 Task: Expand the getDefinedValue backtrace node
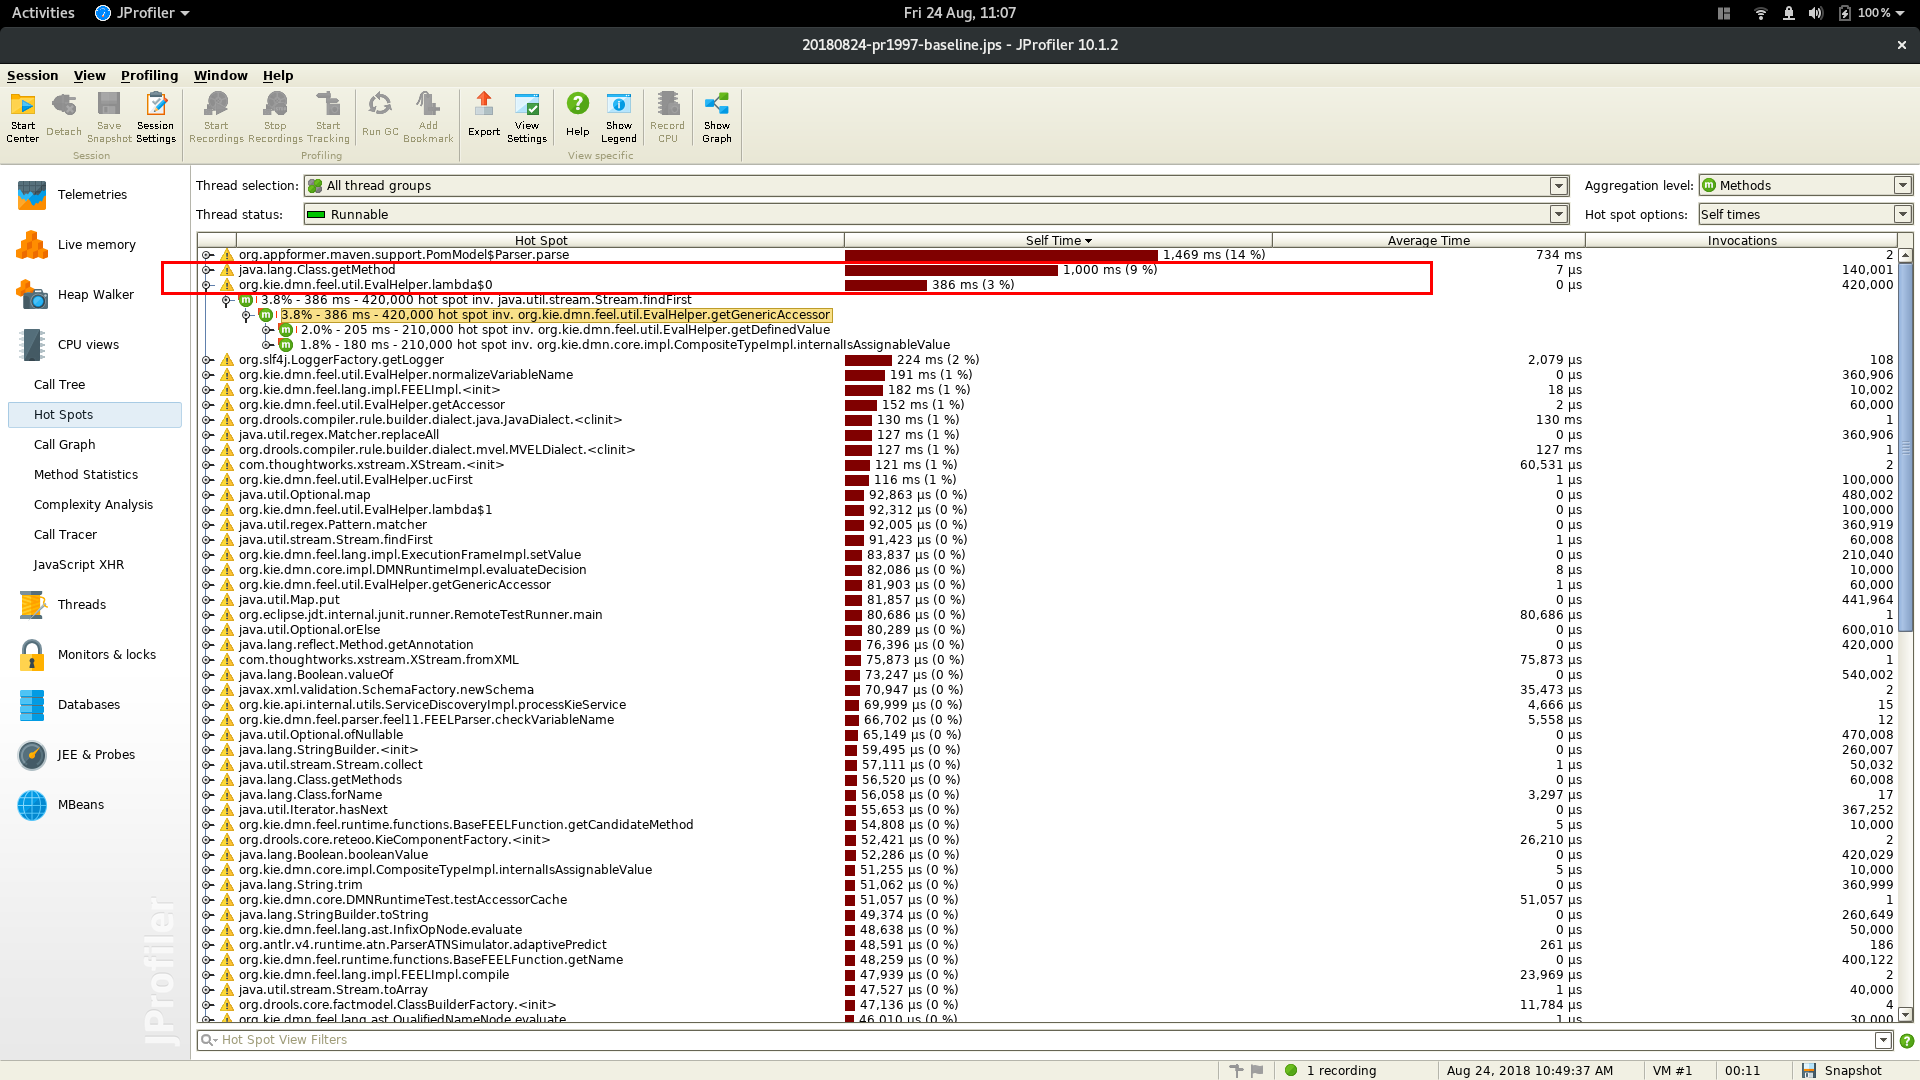267,330
